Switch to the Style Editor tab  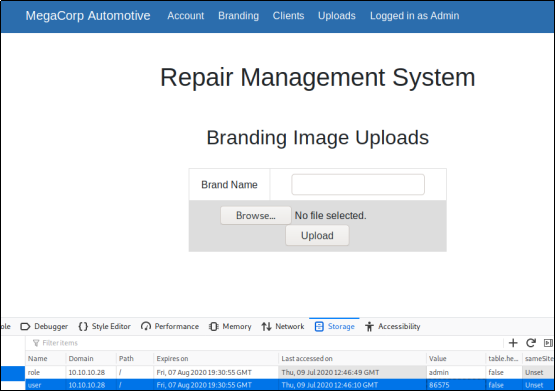click(104, 326)
